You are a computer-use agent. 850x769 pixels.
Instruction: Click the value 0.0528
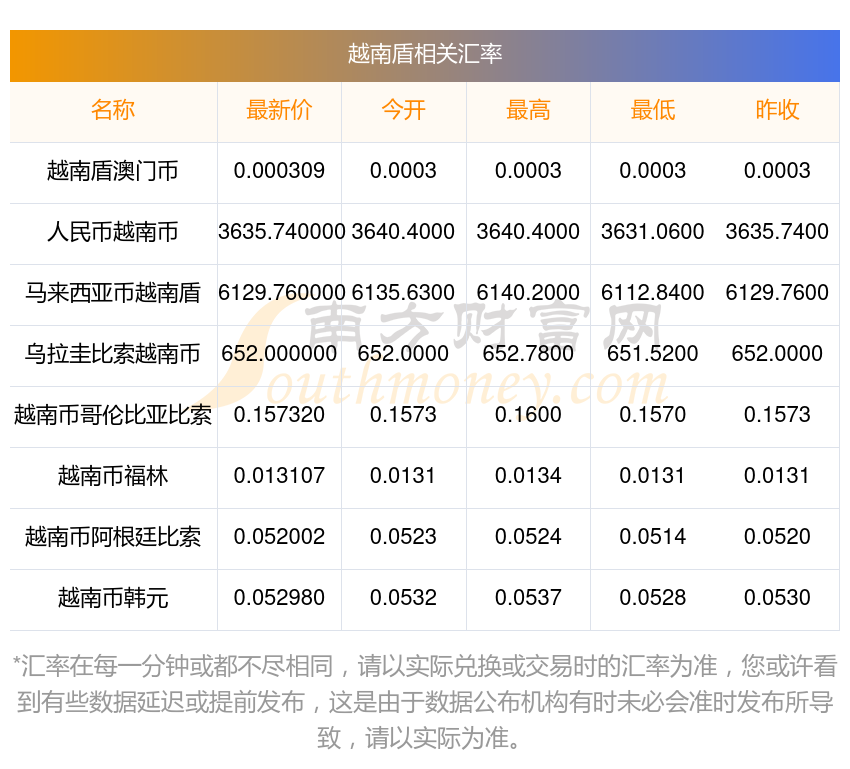653,597
